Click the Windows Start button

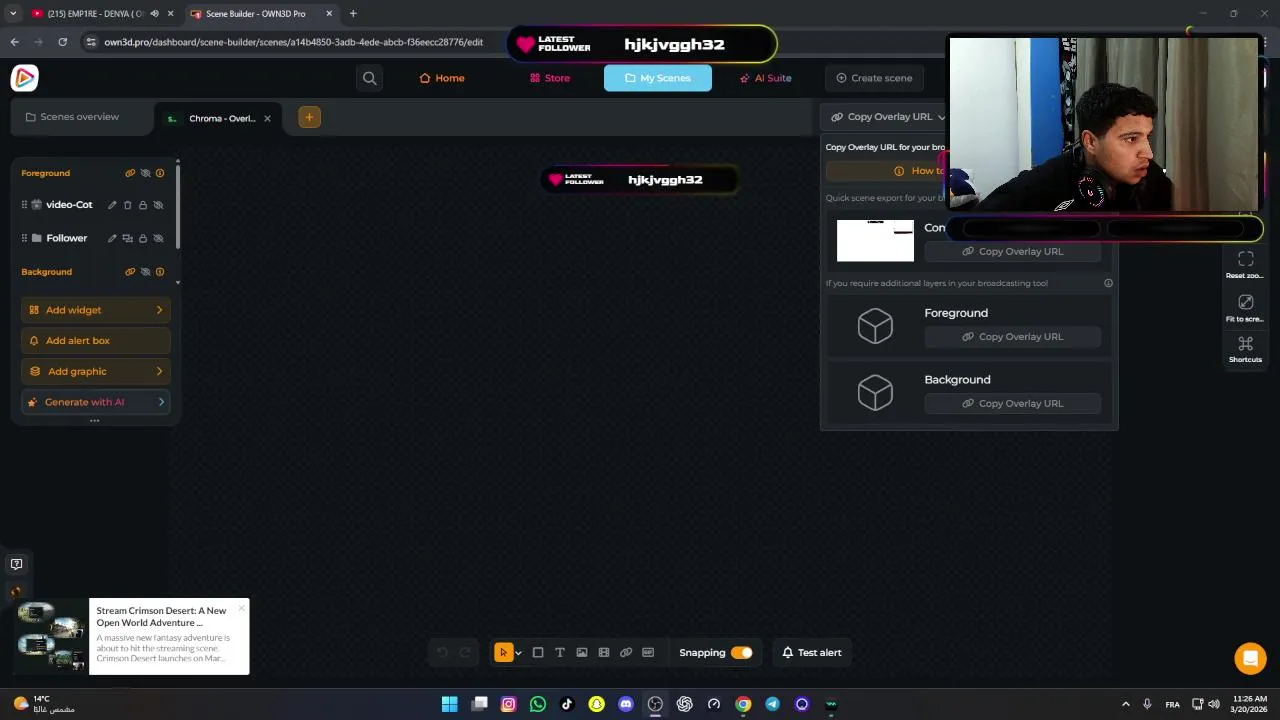tap(450, 704)
